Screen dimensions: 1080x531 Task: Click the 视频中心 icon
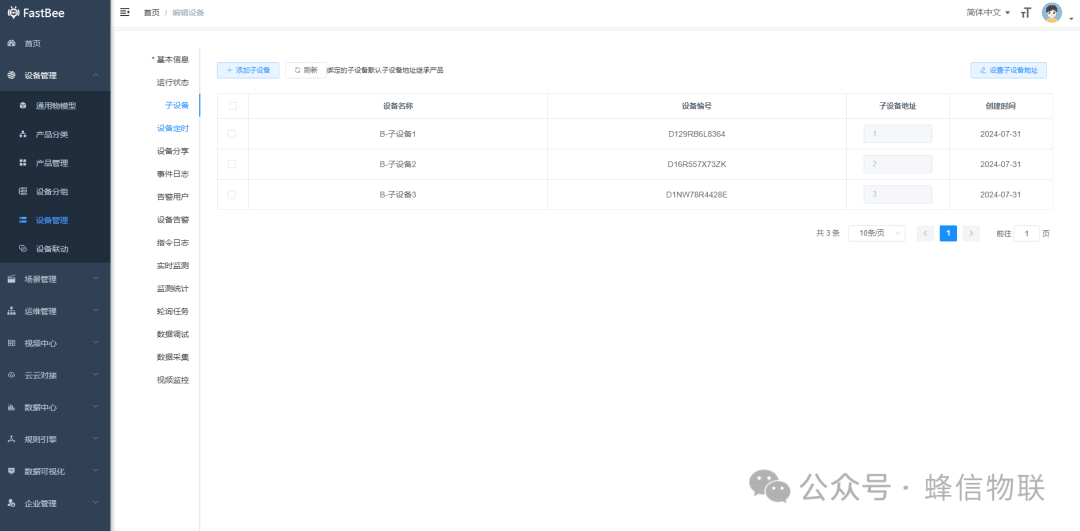click(11, 343)
